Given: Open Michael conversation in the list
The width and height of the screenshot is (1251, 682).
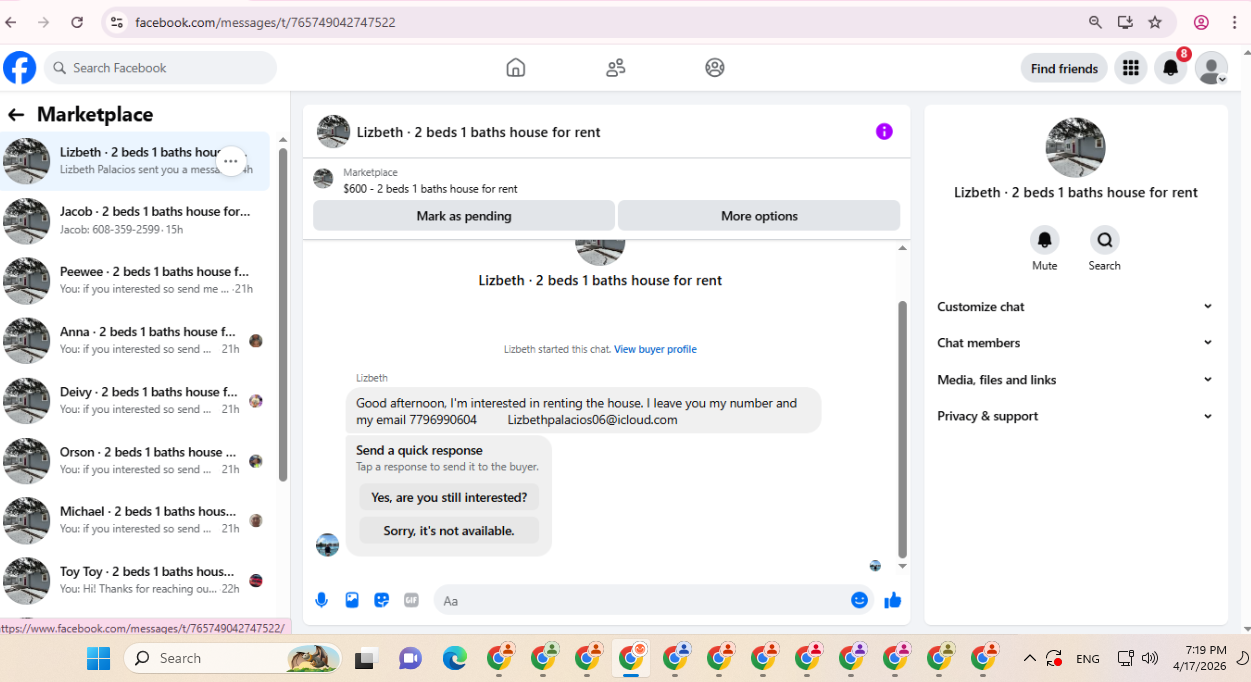Looking at the screenshot, I should [135, 520].
